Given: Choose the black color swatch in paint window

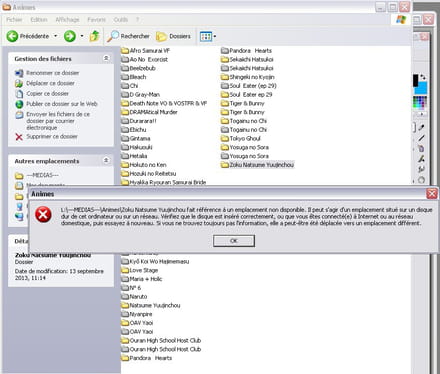Looking at the screenshot, I should [415, 80].
